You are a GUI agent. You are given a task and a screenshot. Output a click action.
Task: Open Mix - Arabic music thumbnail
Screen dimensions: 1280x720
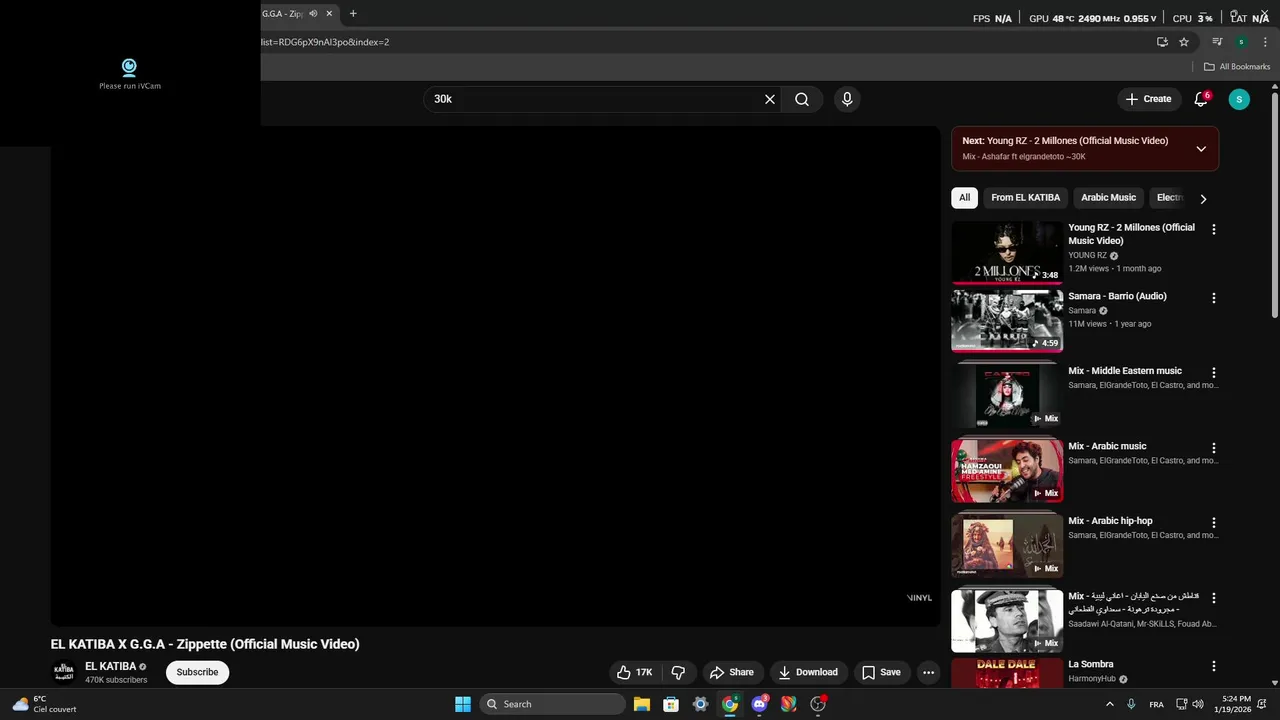[x=1007, y=471]
